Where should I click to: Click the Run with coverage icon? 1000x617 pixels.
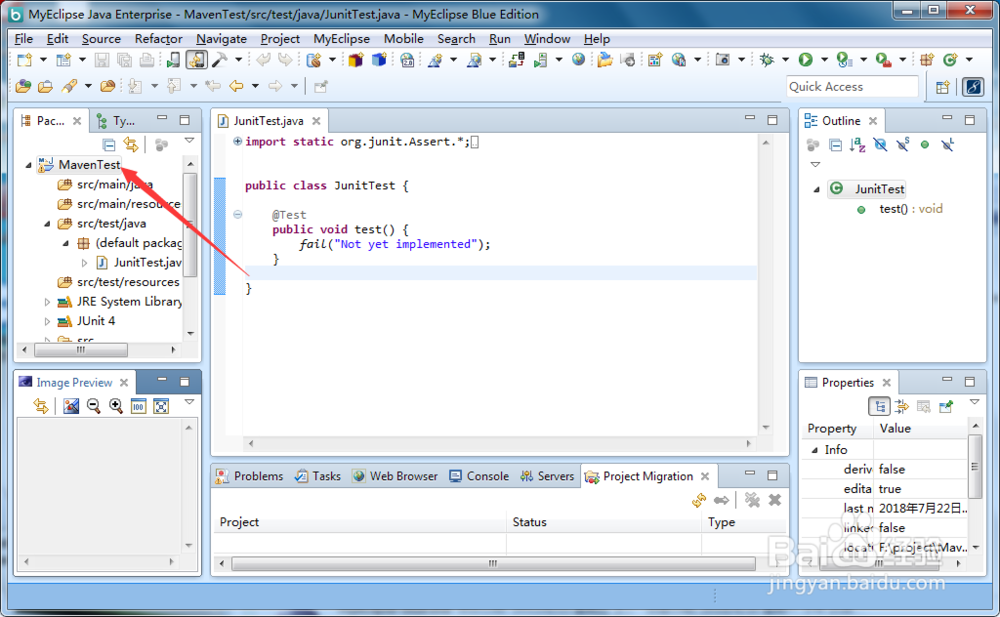(844, 60)
